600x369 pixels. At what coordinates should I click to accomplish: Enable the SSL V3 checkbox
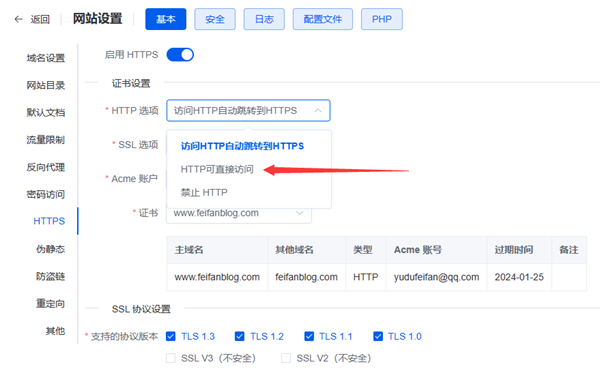[x=171, y=358]
